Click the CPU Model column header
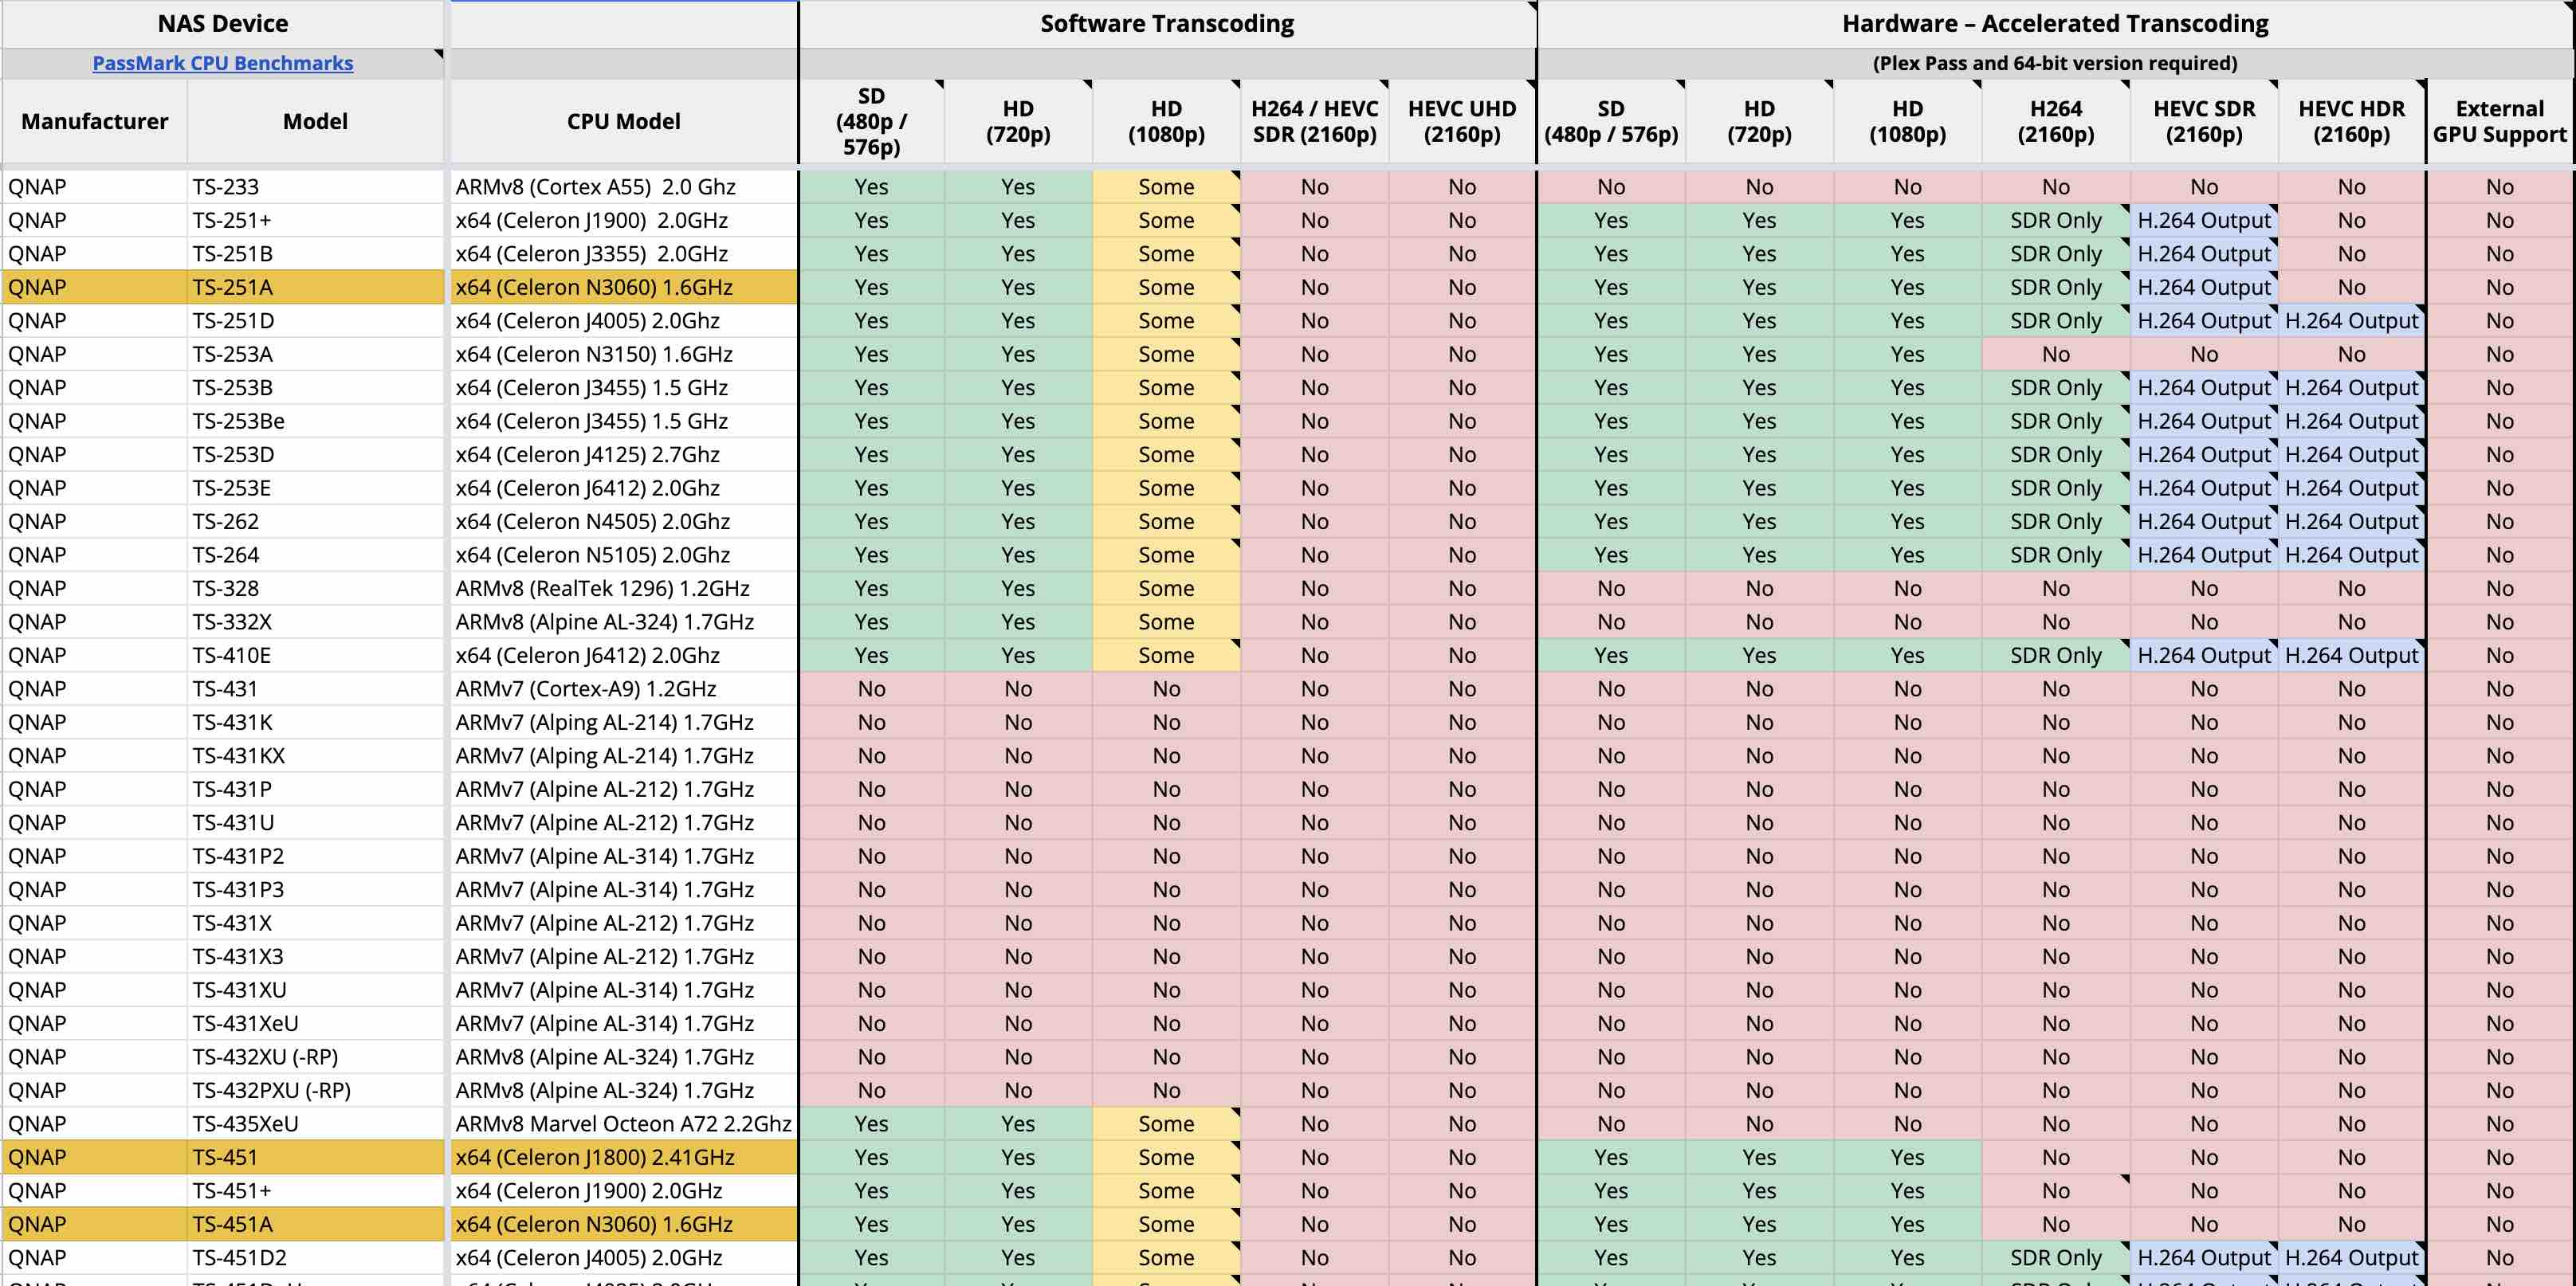 [623, 121]
